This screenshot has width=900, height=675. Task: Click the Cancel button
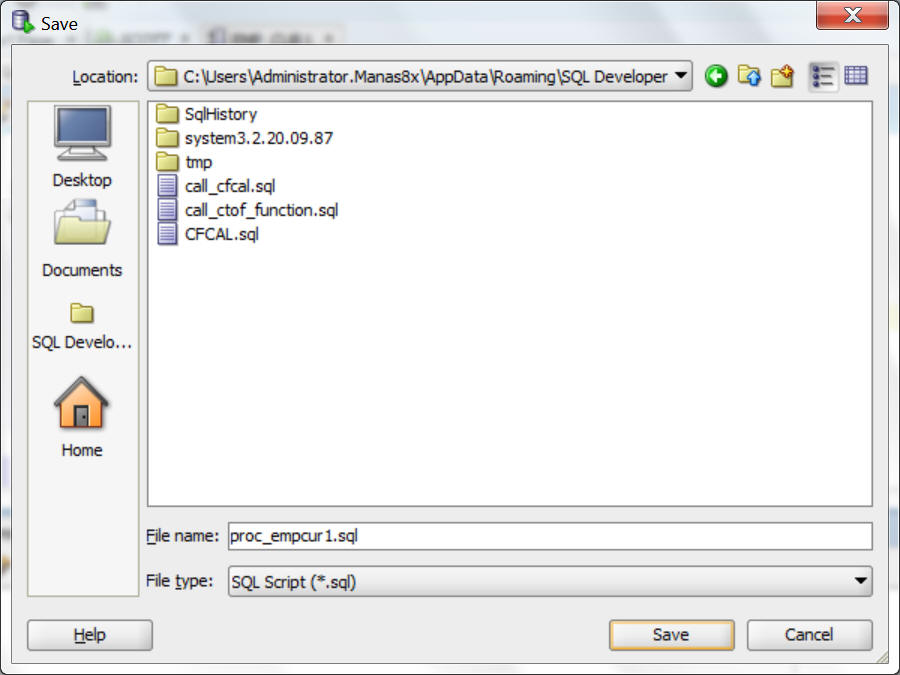click(809, 635)
